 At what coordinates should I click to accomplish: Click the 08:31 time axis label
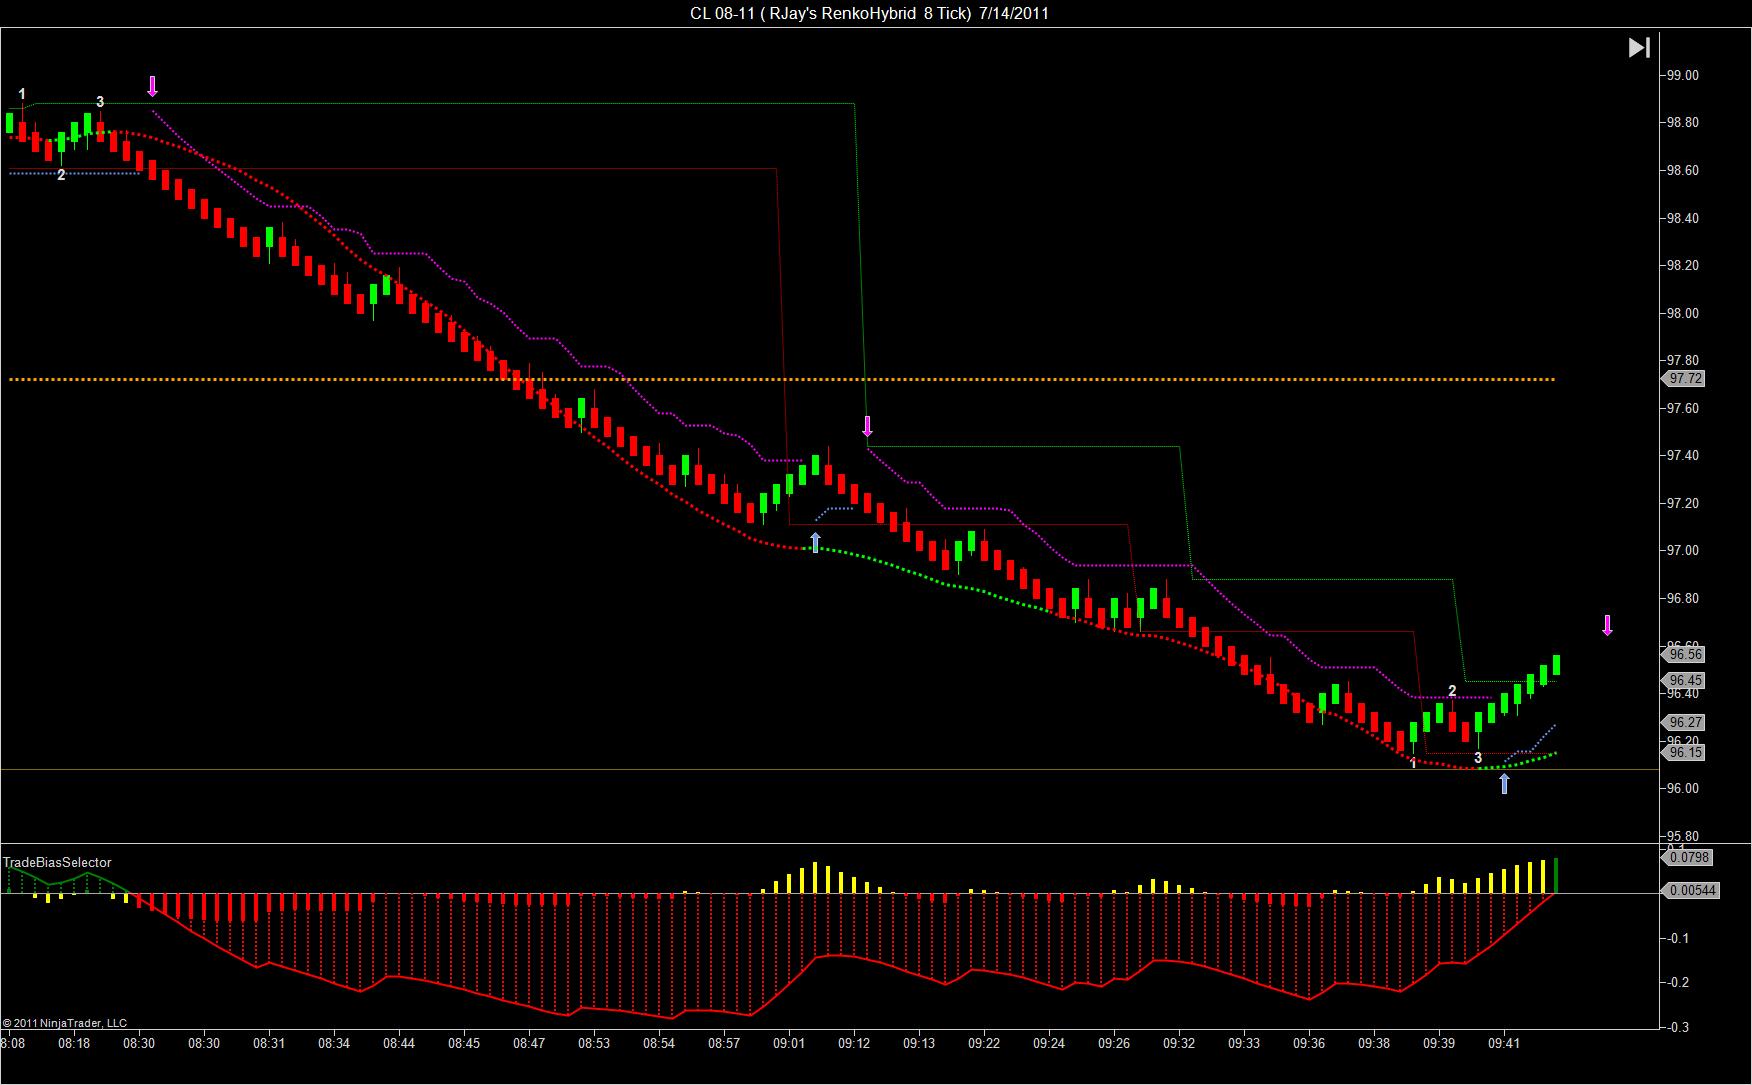pyautogui.click(x=269, y=1044)
